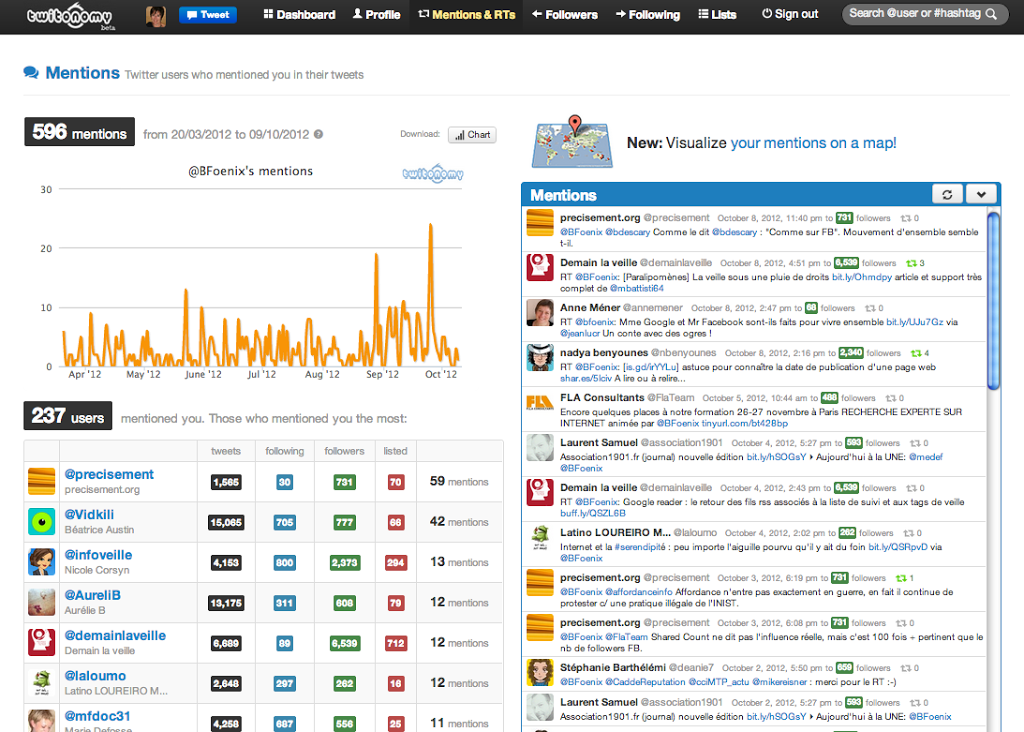
Task: Open @infoveille user link
Action: pos(98,555)
